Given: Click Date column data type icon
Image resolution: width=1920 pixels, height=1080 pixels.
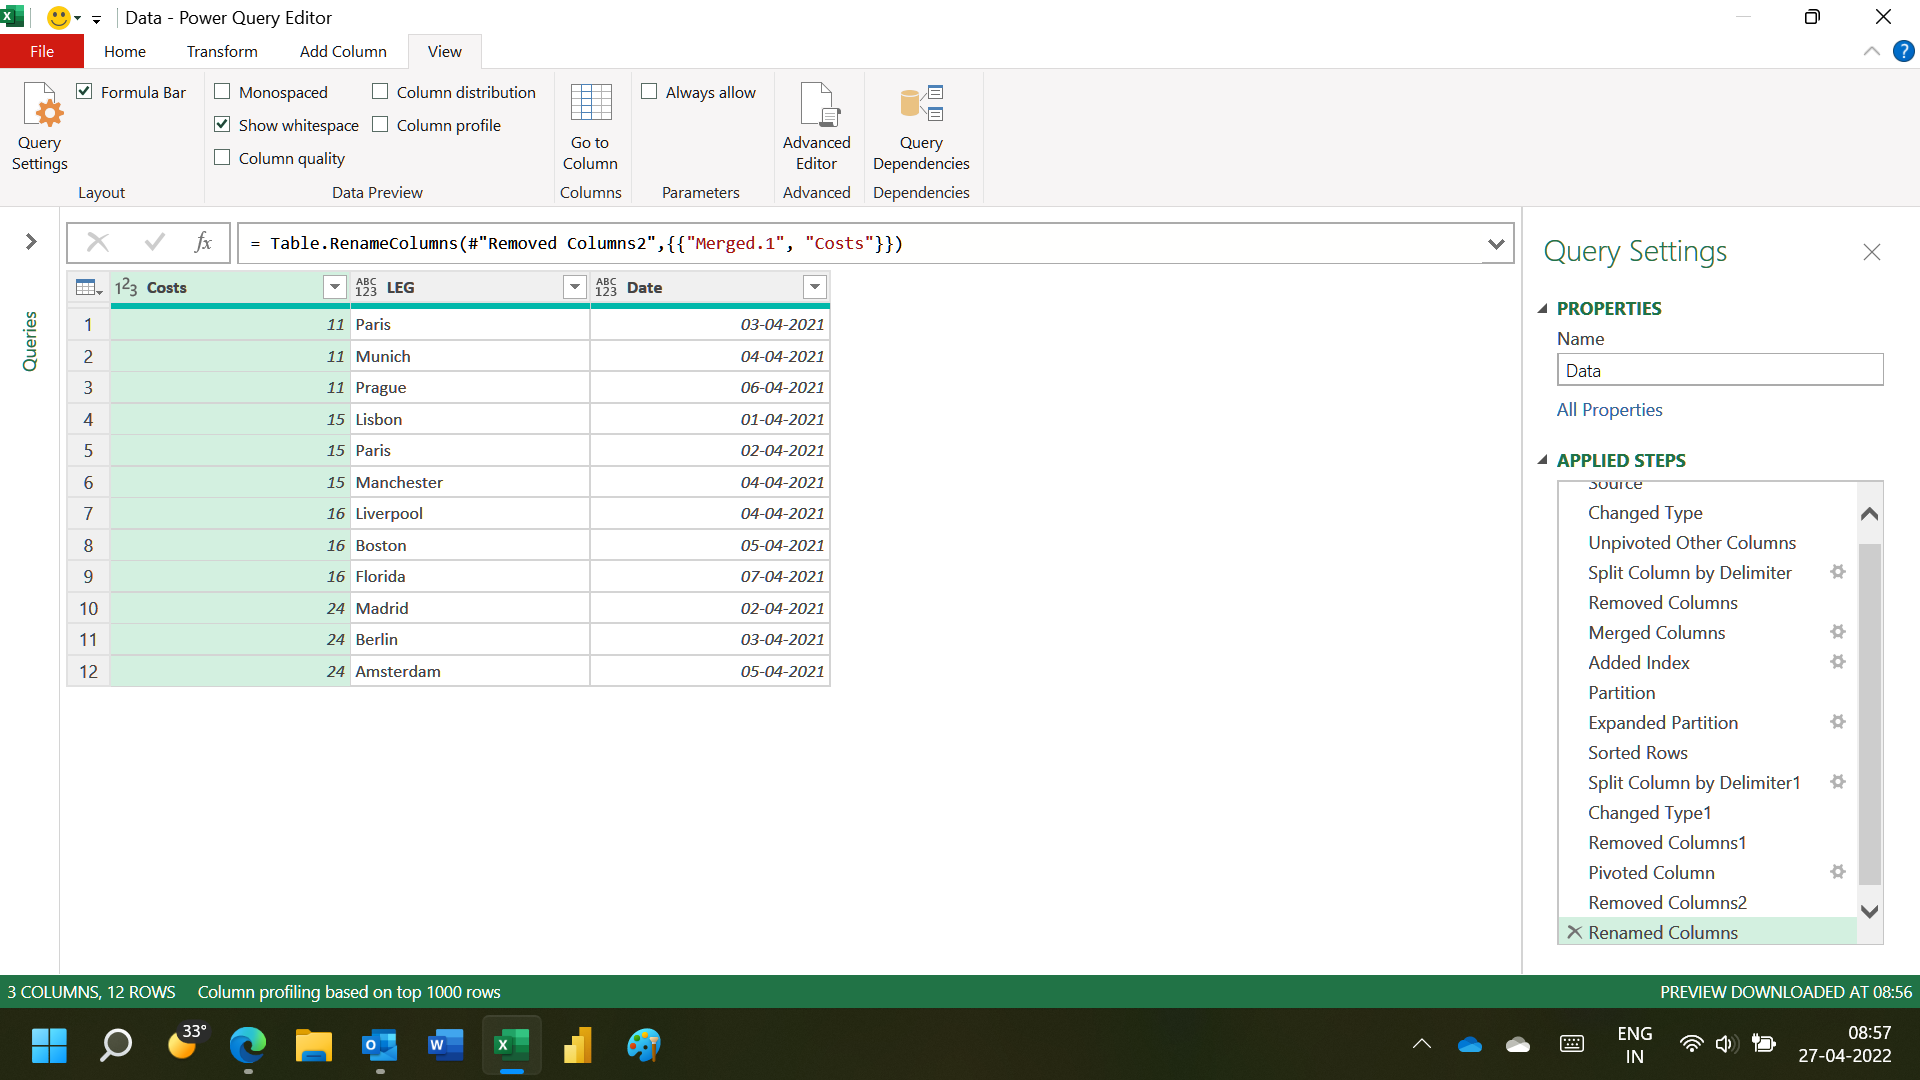Looking at the screenshot, I should 606,288.
